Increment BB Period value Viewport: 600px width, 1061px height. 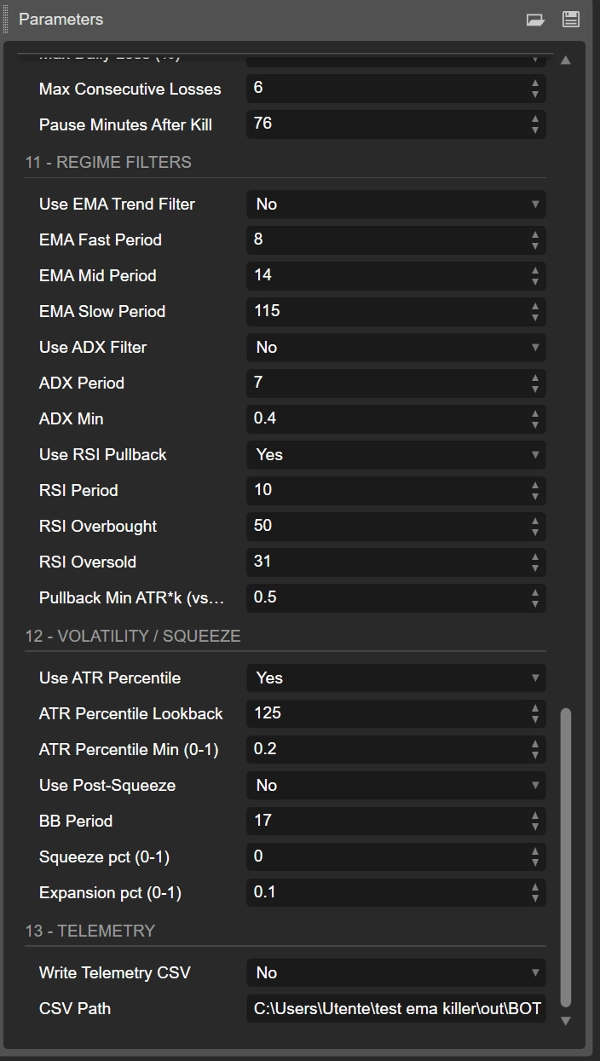(537, 817)
